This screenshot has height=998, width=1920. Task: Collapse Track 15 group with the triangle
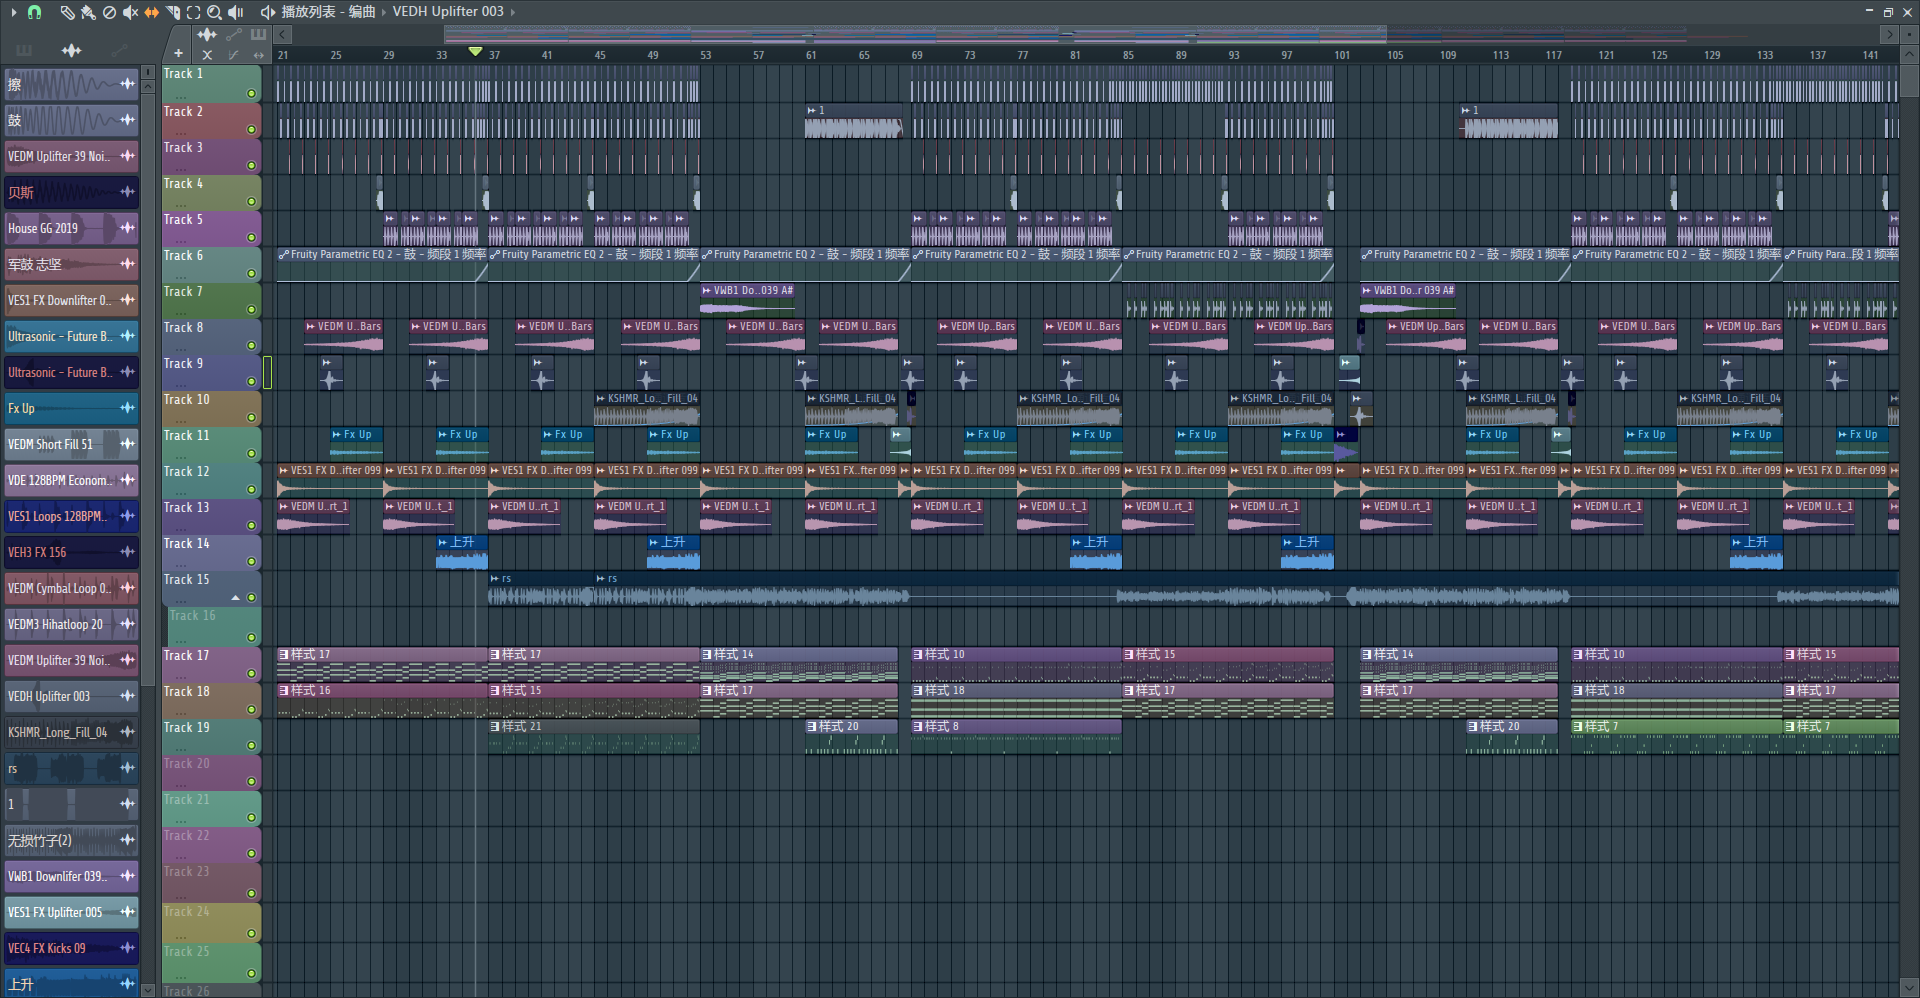(236, 598)
